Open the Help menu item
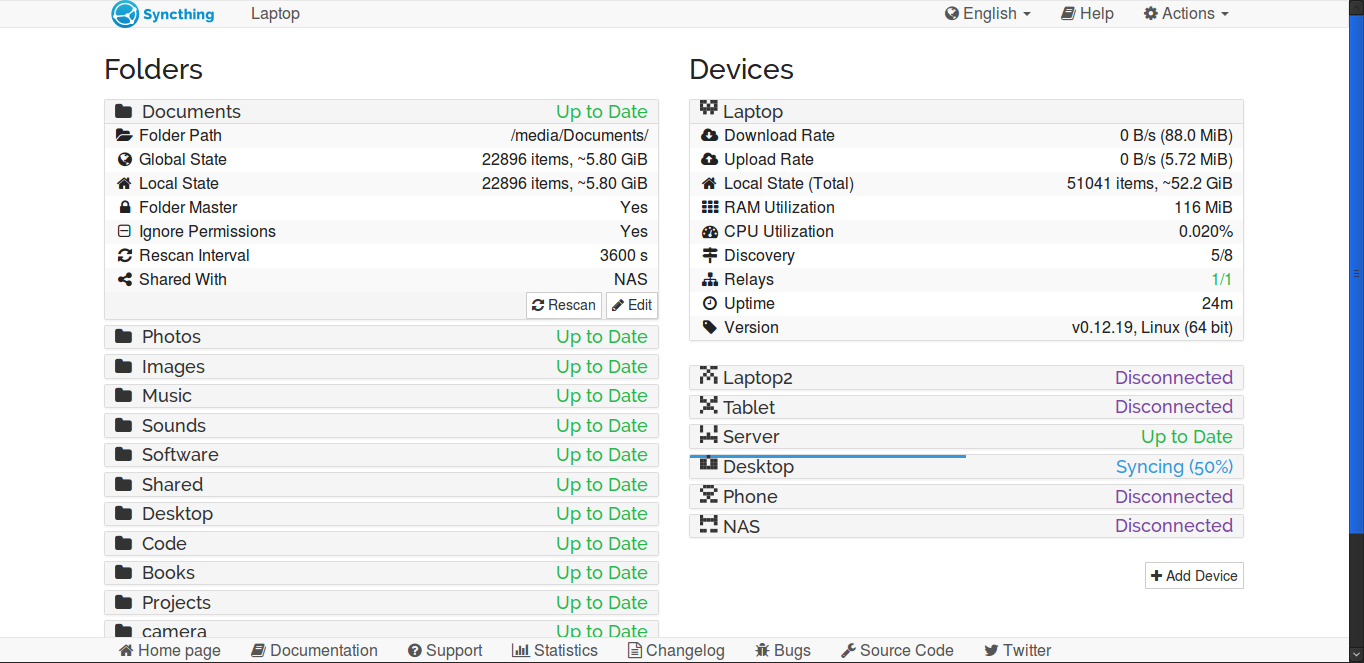The height and width of the screenshot is (663, 1364). (x=1087, y=14)
